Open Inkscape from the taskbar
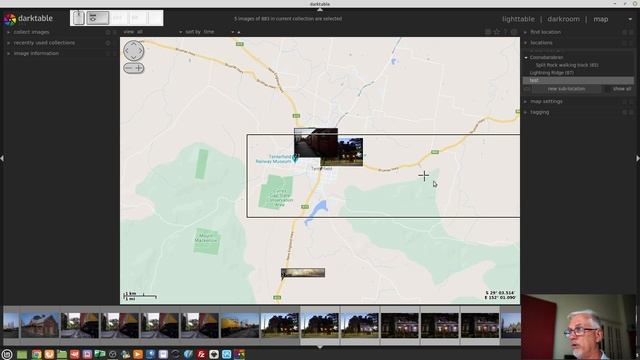 click(214, 354)
